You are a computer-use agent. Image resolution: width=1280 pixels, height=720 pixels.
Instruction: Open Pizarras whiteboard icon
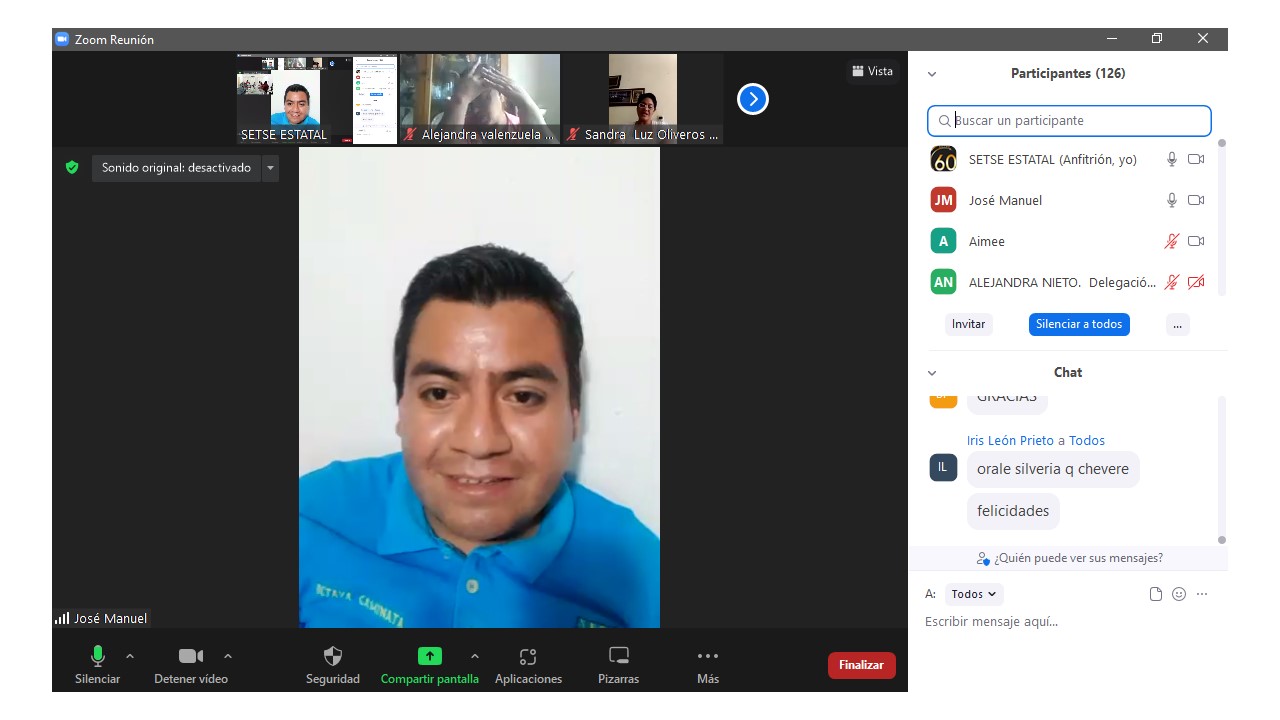coord(619,657)
